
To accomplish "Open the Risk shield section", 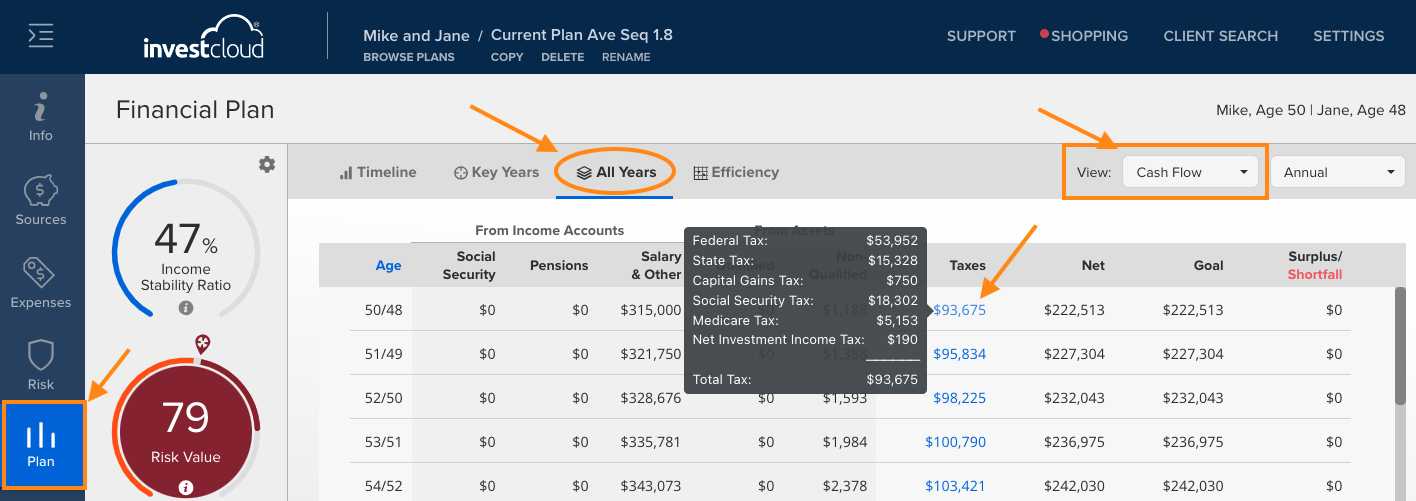I will coord(41,366).
